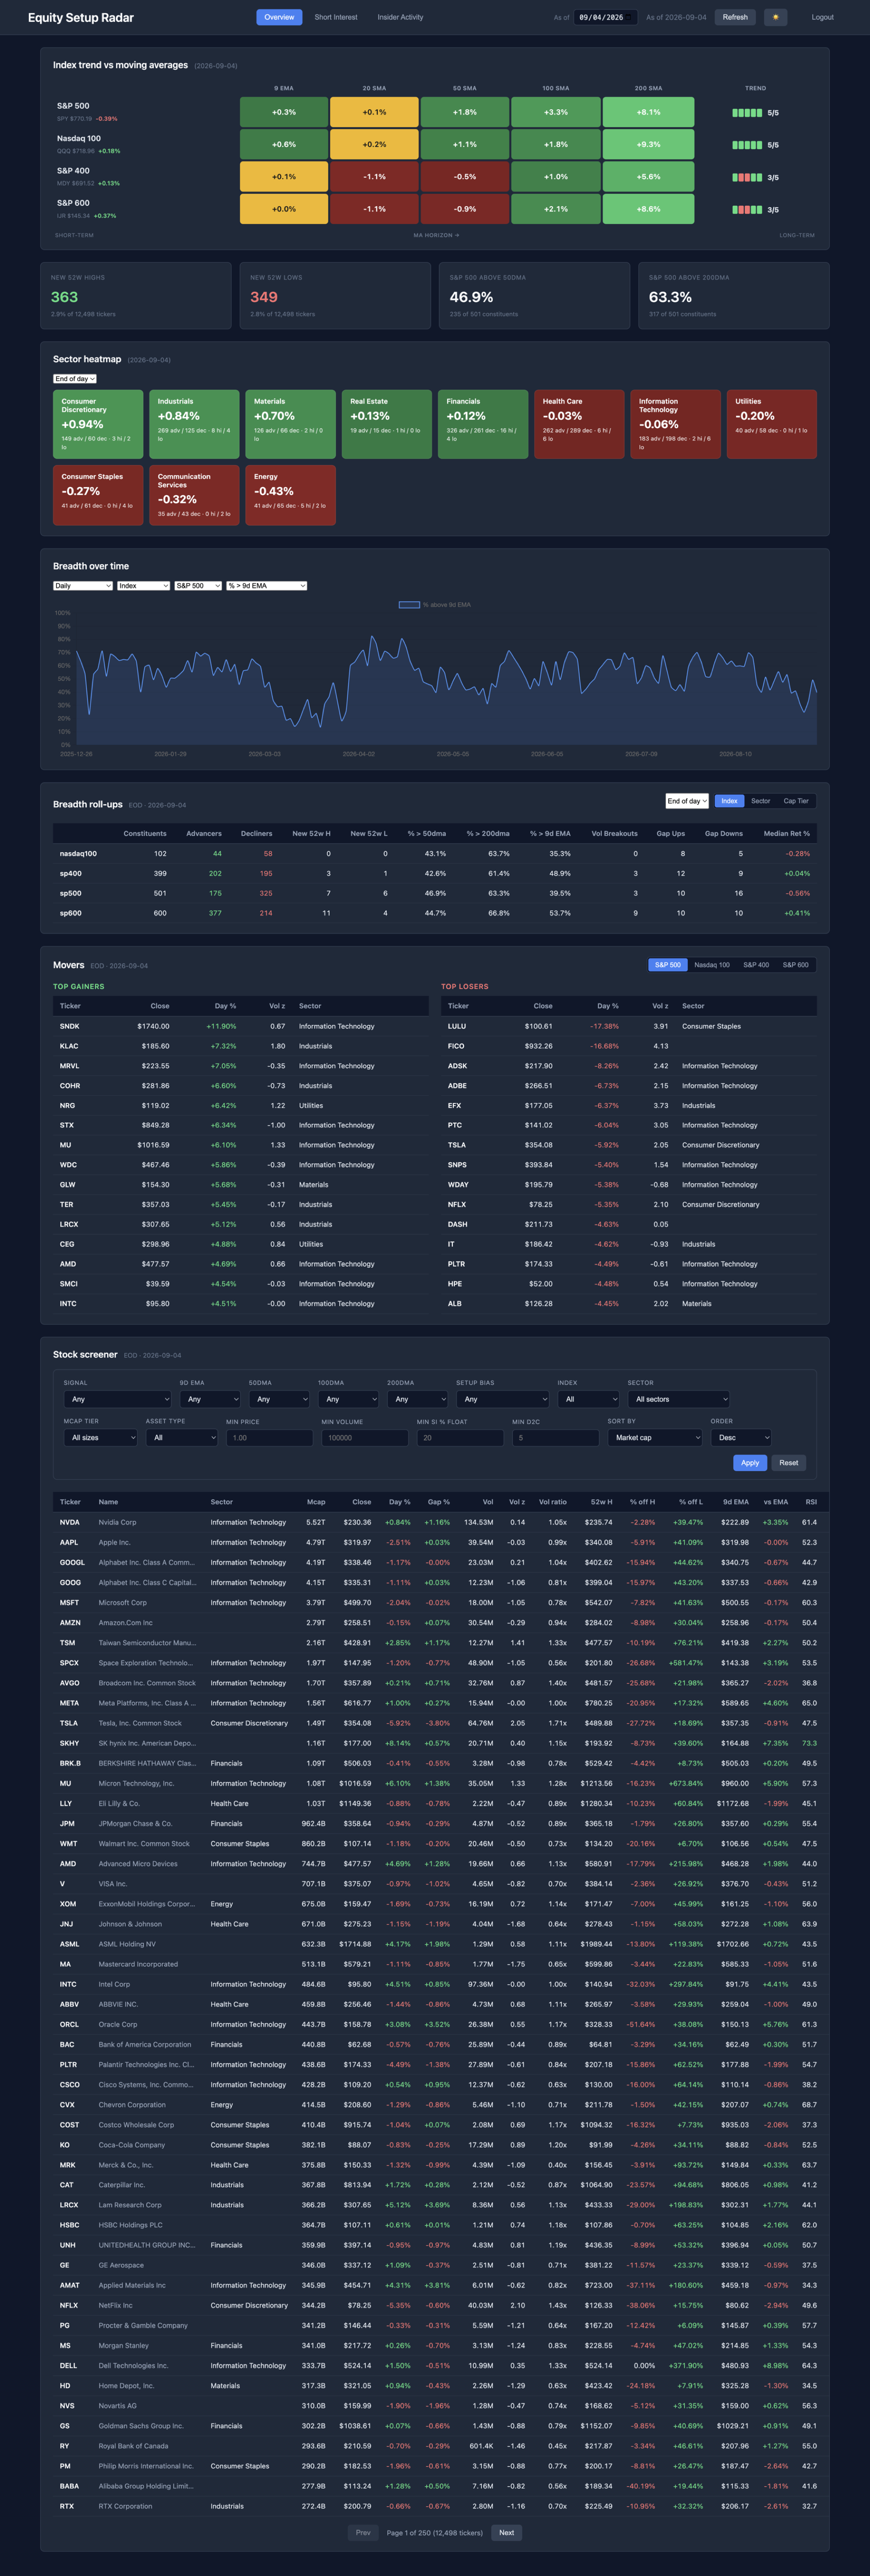Click the Min Volume input field
This screenshot has width=870, height=2576.
click(365, 1438)
